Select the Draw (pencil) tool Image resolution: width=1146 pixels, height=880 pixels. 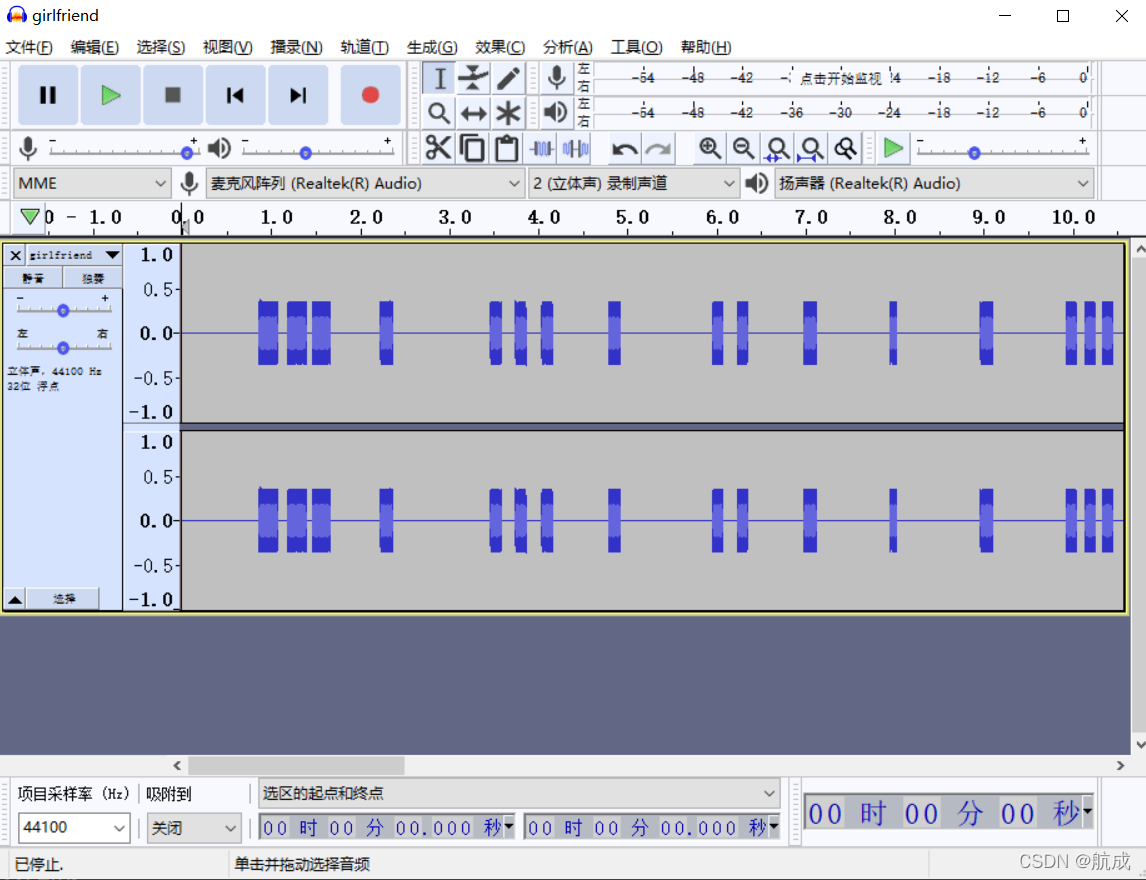pos(508,78)
